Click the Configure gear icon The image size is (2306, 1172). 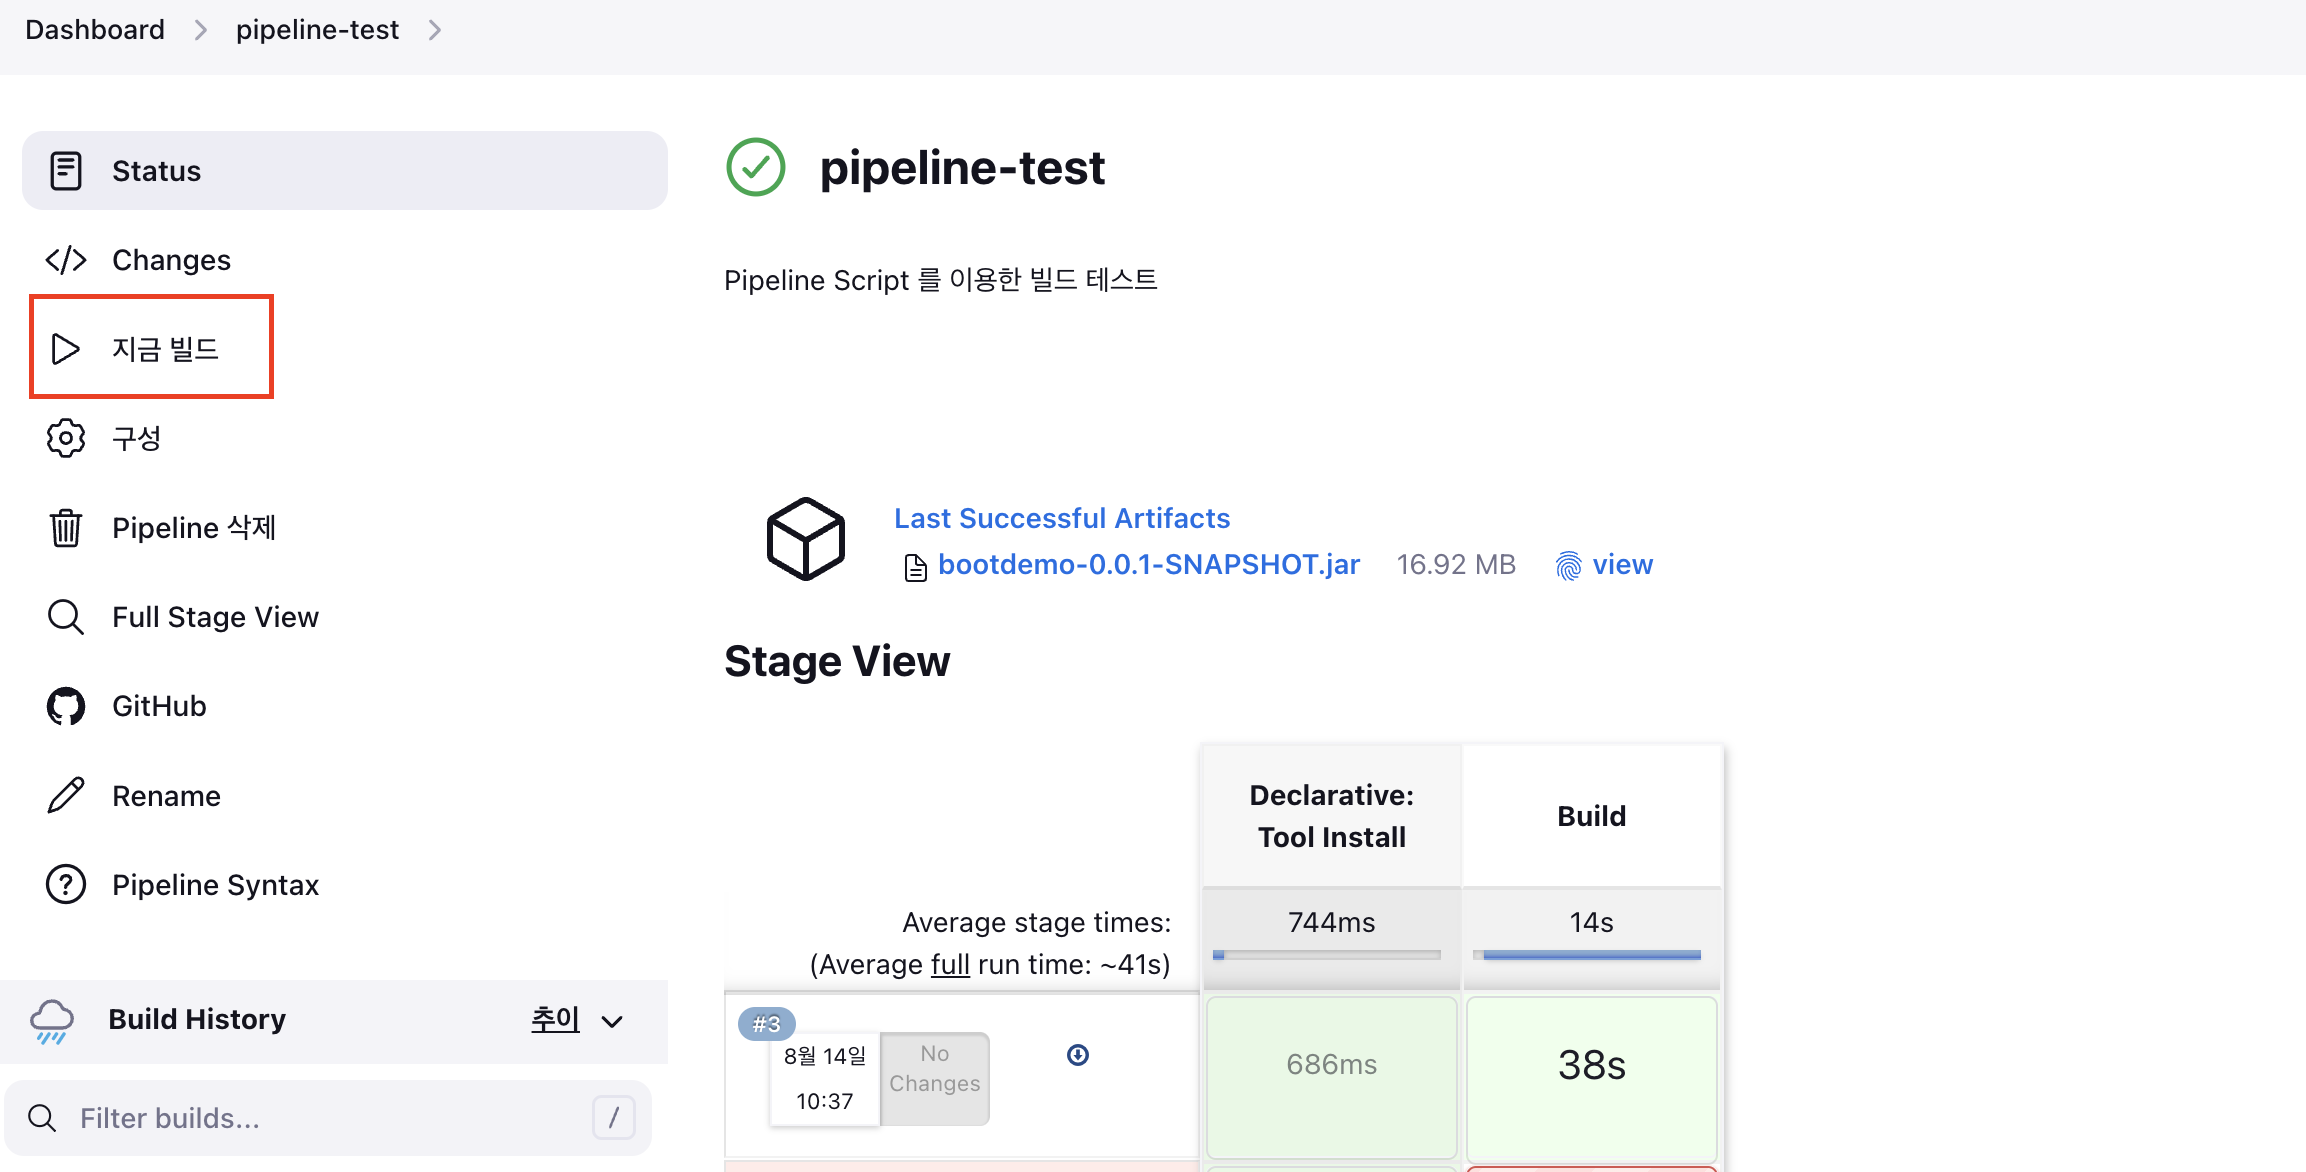click(66, 438)
